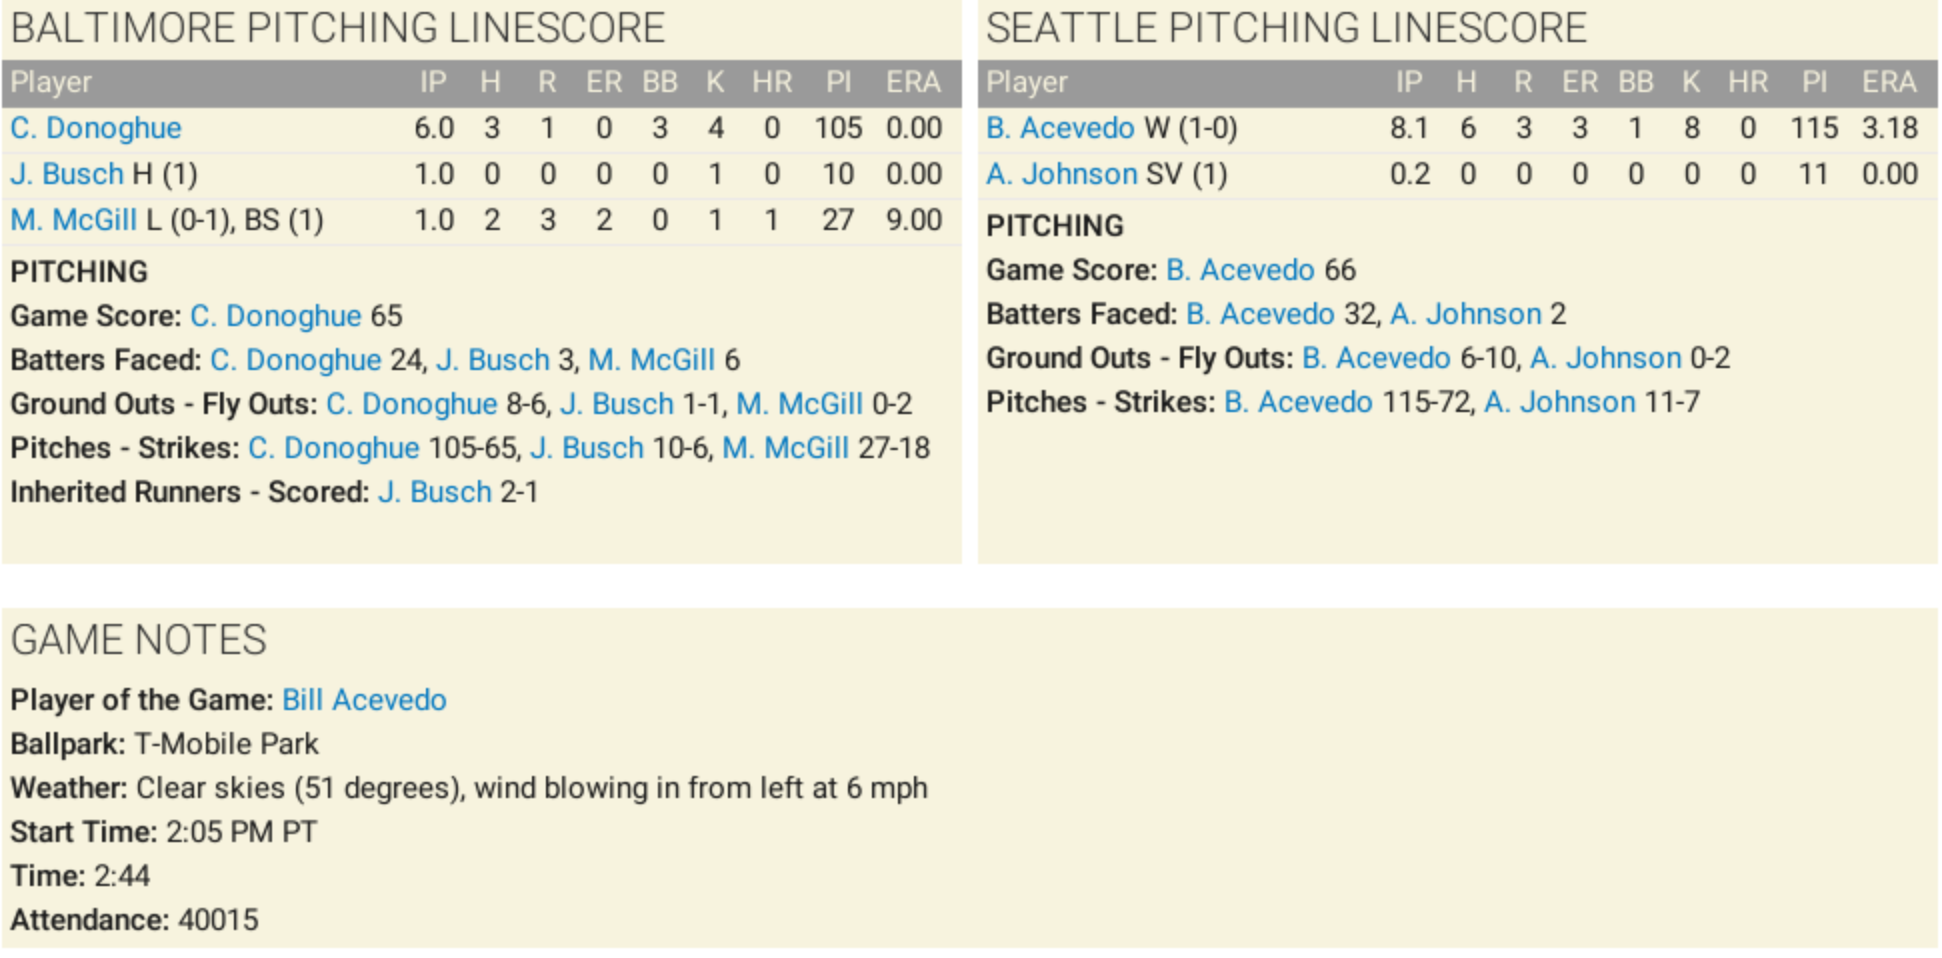The image size is (1942, 958).
Task: Open A. Johnson link in the save row
Action: 1061,174
